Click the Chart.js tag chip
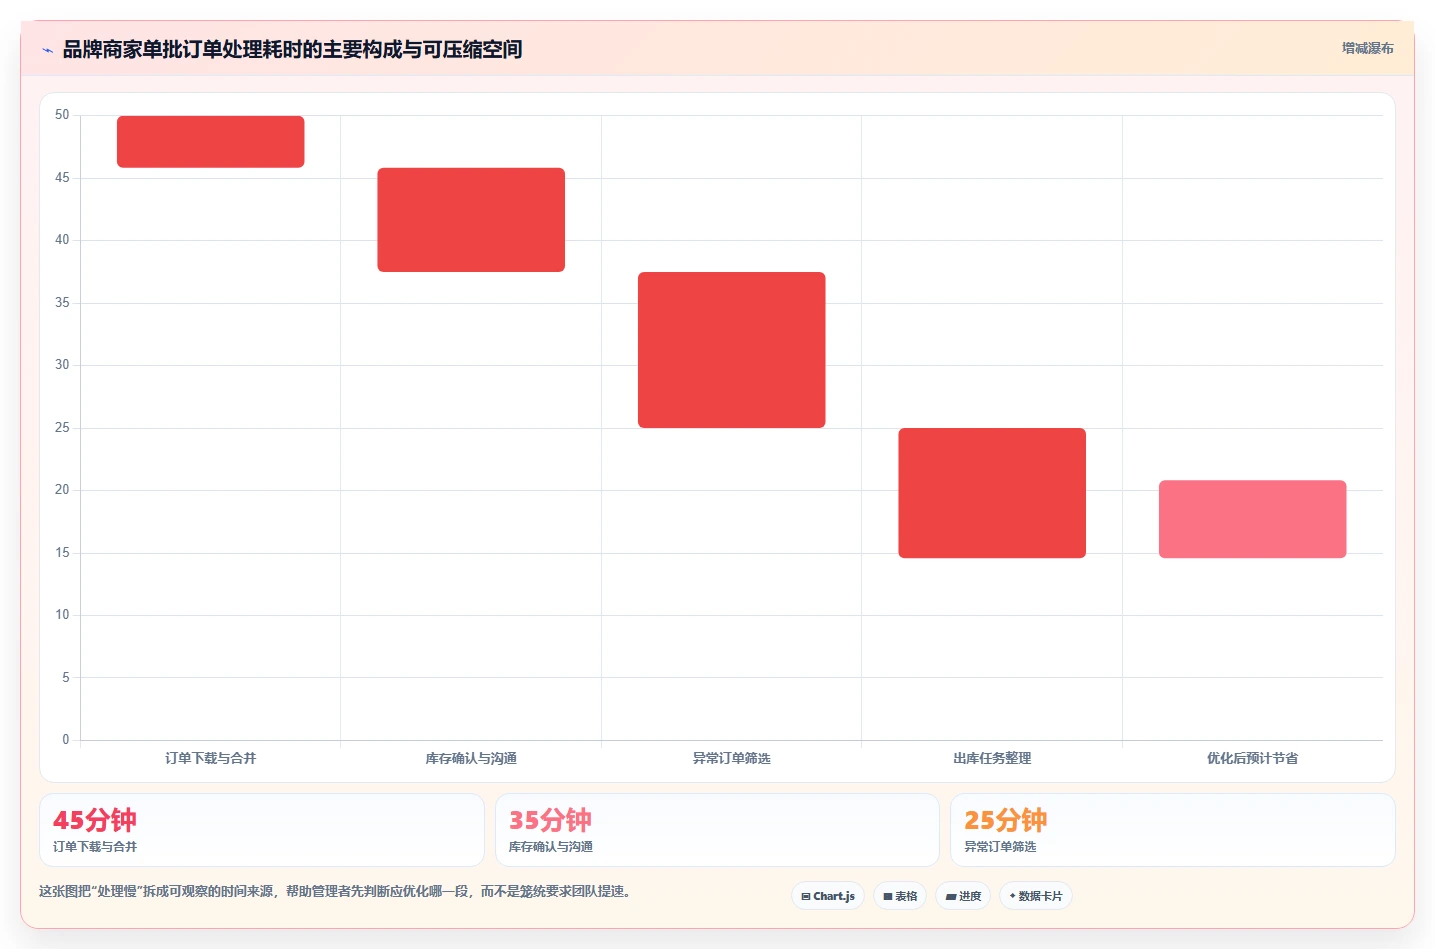The height and width of the screenshot is (949, 1435). tap(828, 896)
